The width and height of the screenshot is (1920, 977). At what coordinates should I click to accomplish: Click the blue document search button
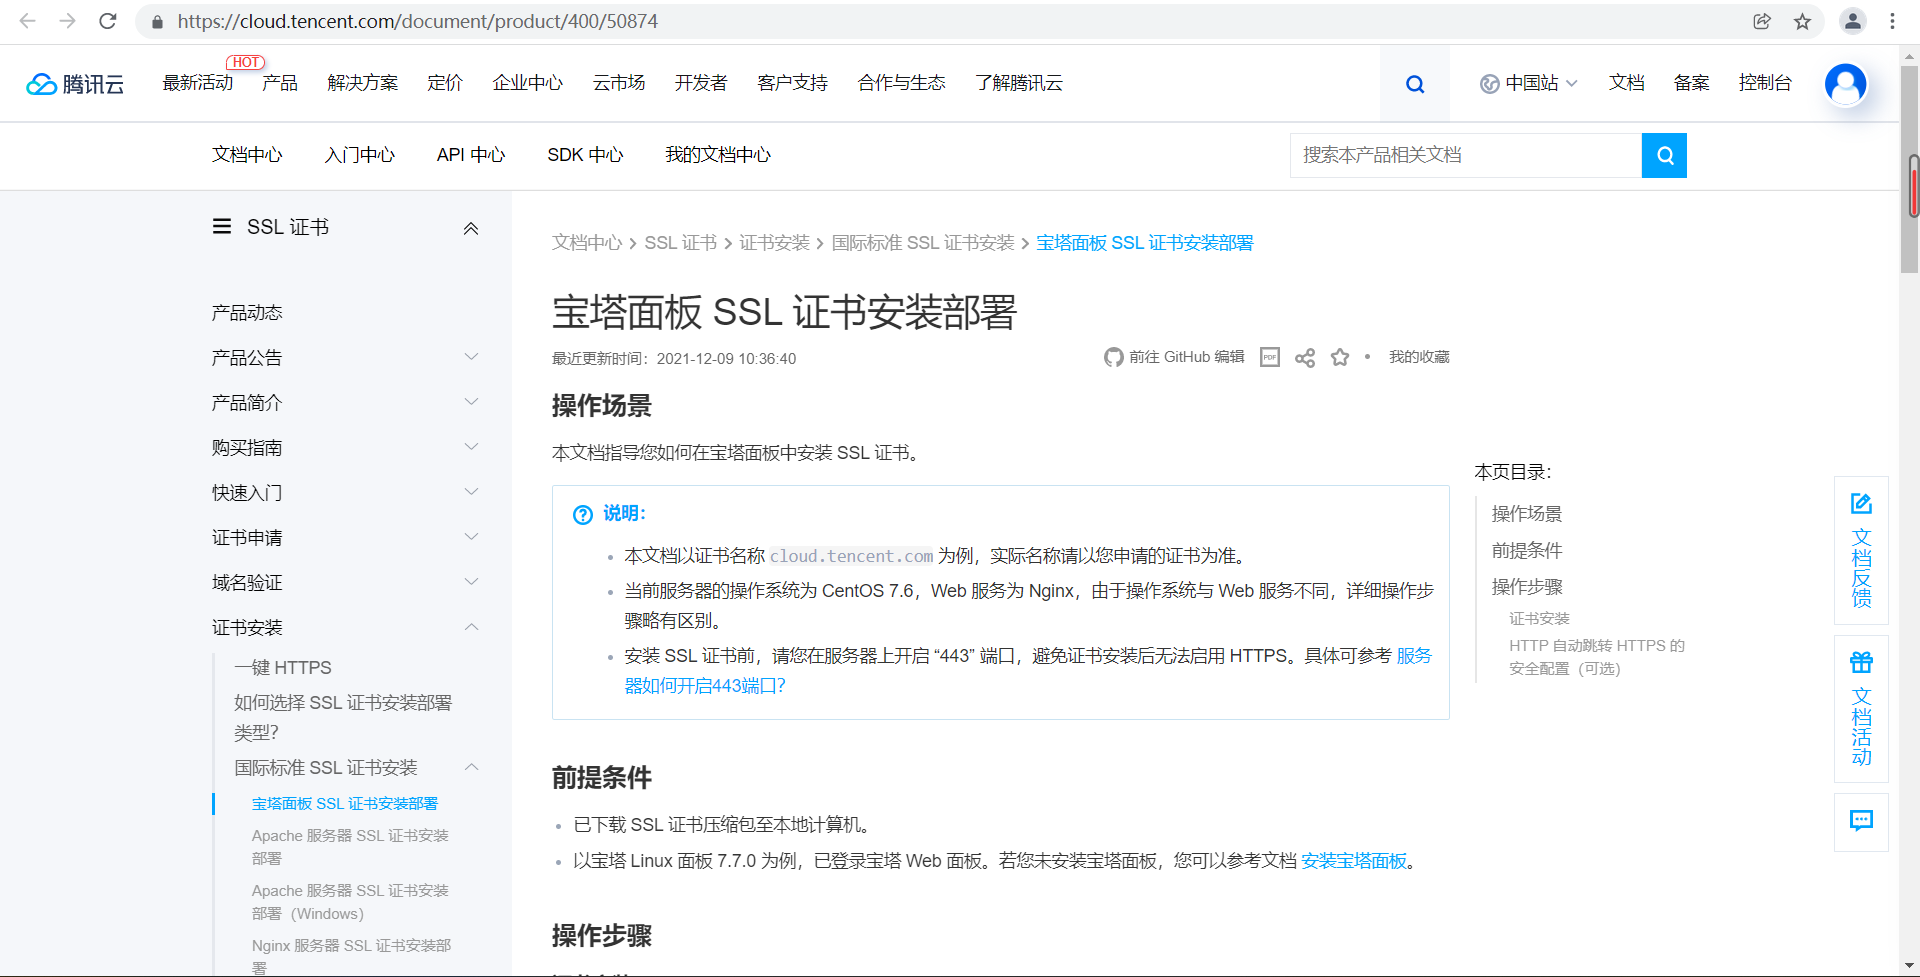tap(1664, 155)
